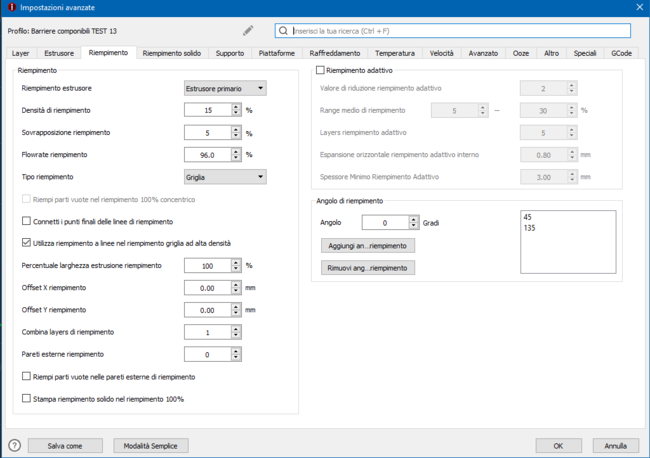Open the Tipo riempimento Griglia dropdown
The width and height of the screenshot is (650, 458).
(x=225, y=177)
